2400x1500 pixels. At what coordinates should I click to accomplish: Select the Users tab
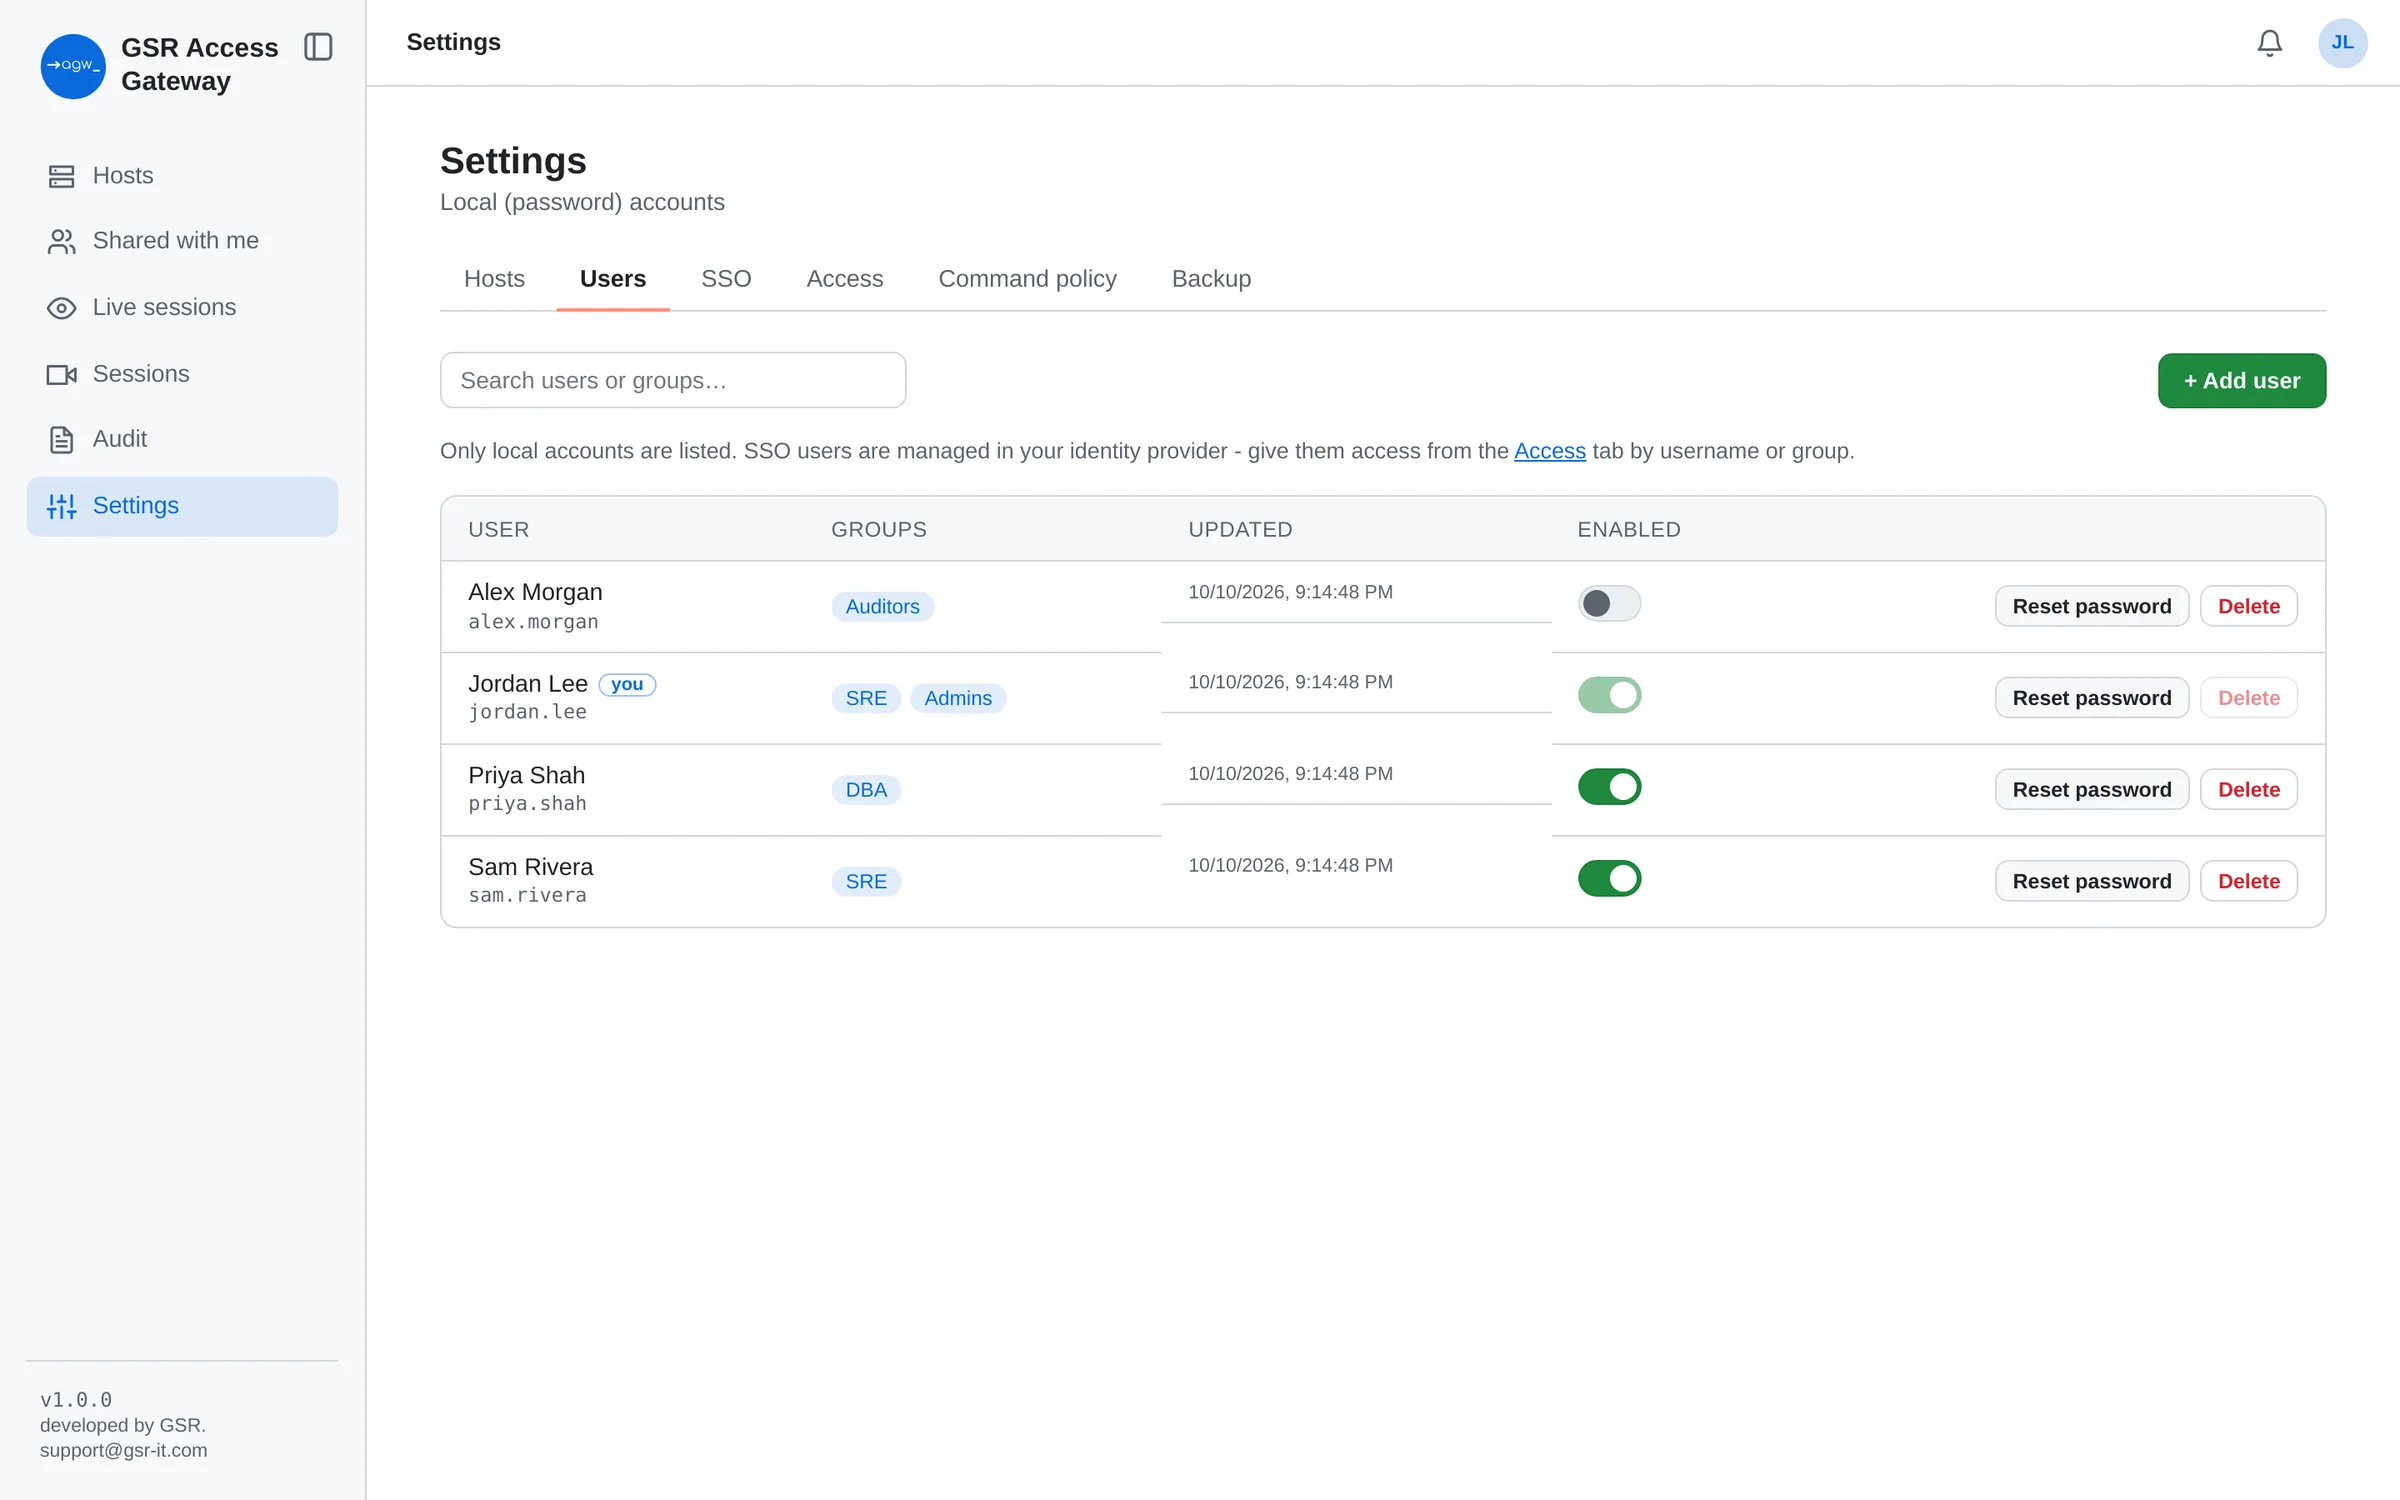click(613, 279)
